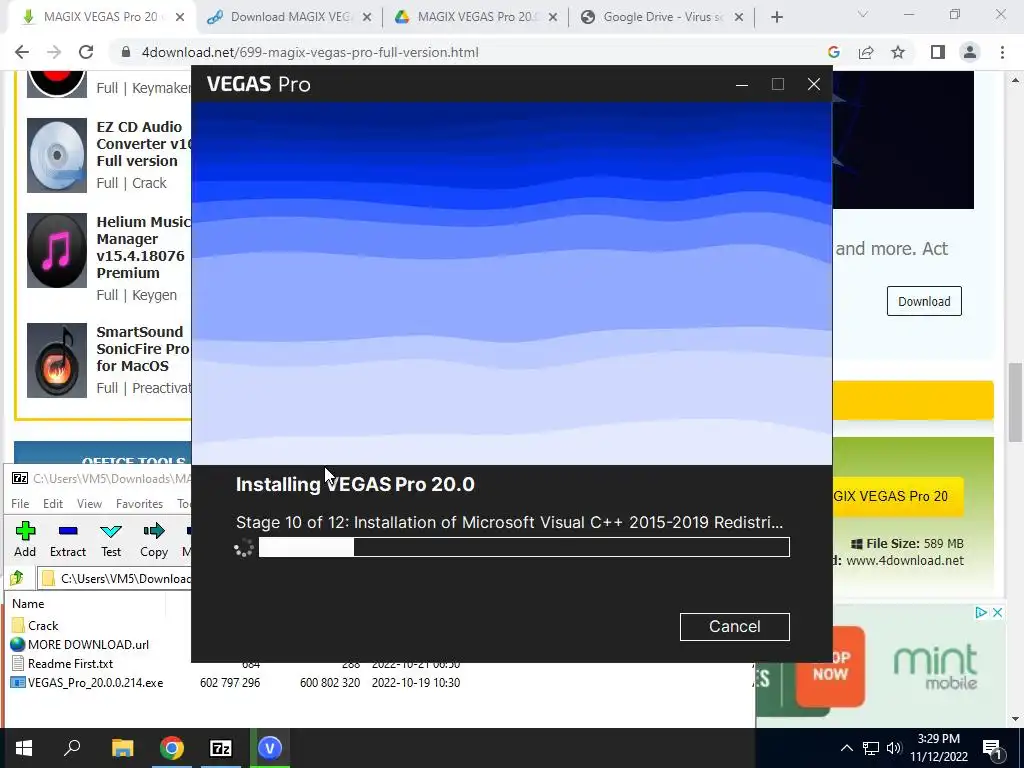
Task: Open the Windows Start menu
Action: tap(24, 748)
